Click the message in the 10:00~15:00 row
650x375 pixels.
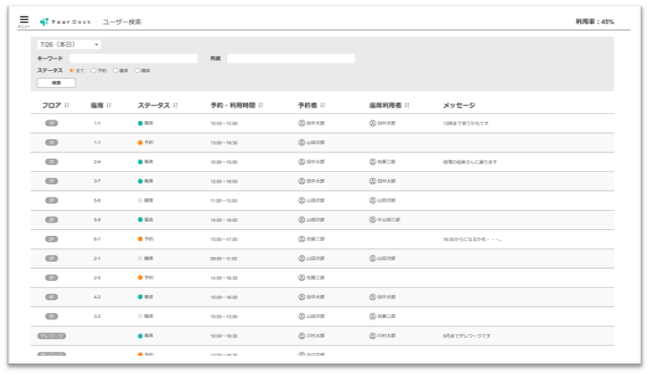(470, 162)
